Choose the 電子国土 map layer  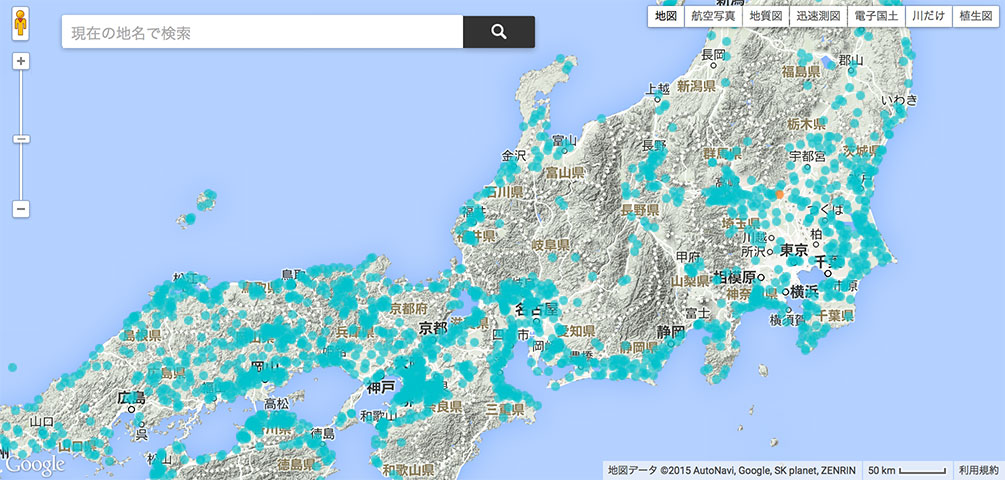tap(876, 16)
